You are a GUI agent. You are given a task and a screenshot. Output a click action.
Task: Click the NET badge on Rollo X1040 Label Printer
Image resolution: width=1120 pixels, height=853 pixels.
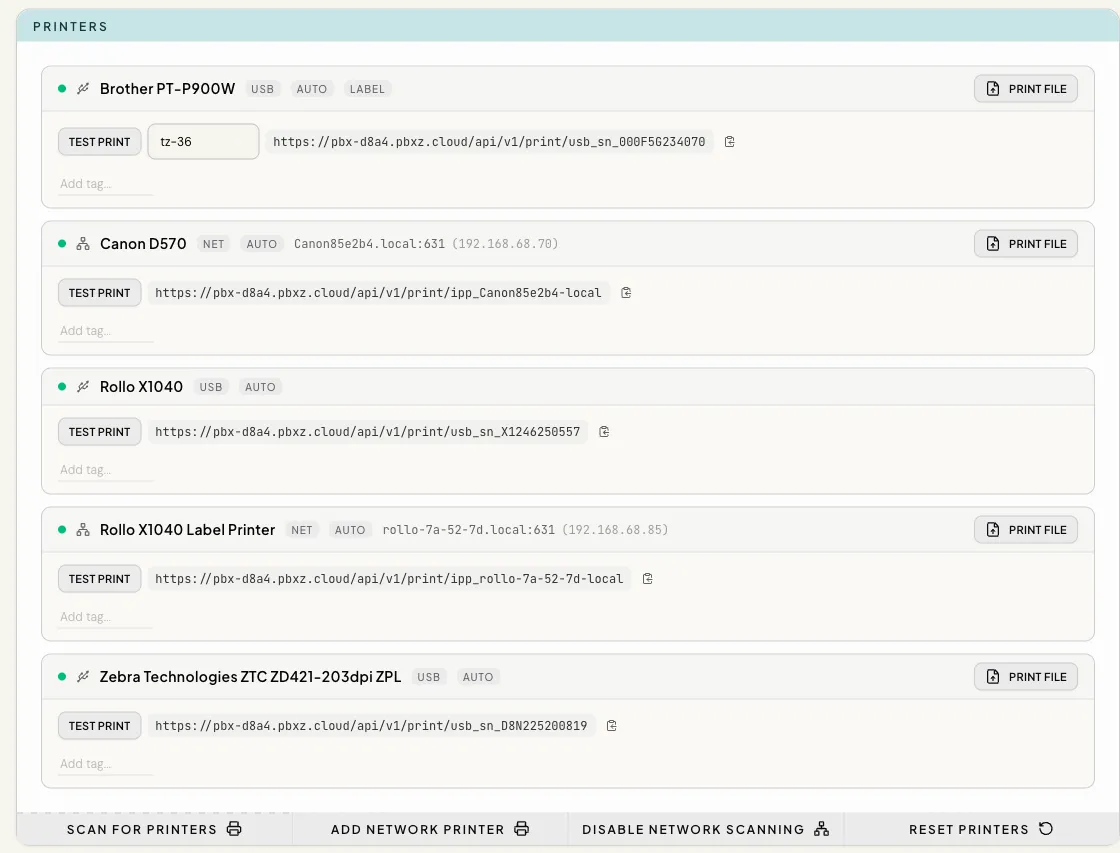point(301,530)
